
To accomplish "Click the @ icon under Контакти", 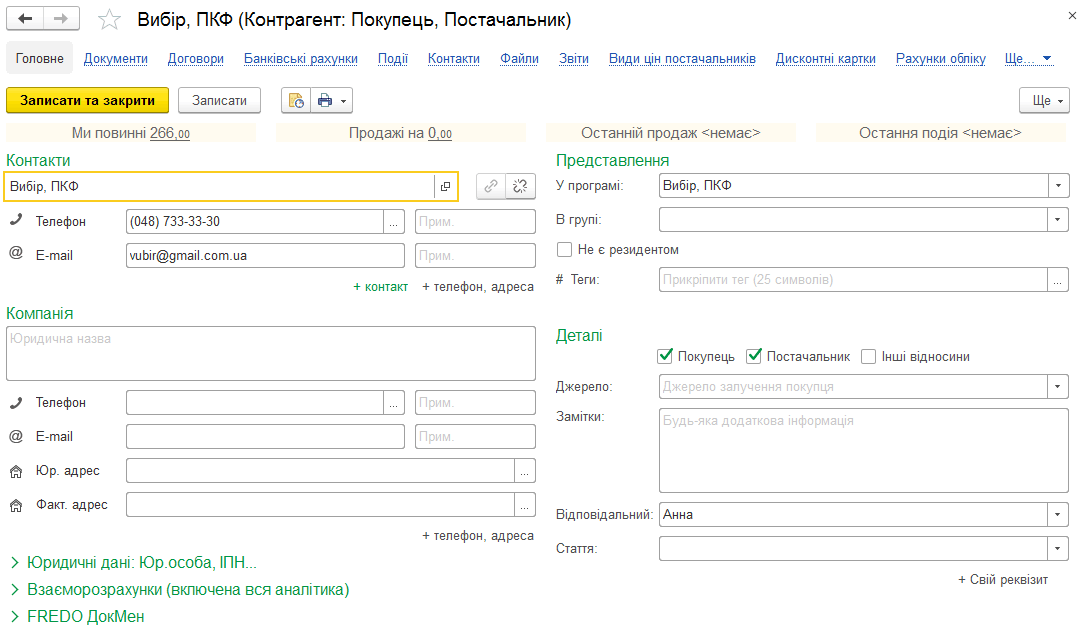I will [x=16, y=253].
